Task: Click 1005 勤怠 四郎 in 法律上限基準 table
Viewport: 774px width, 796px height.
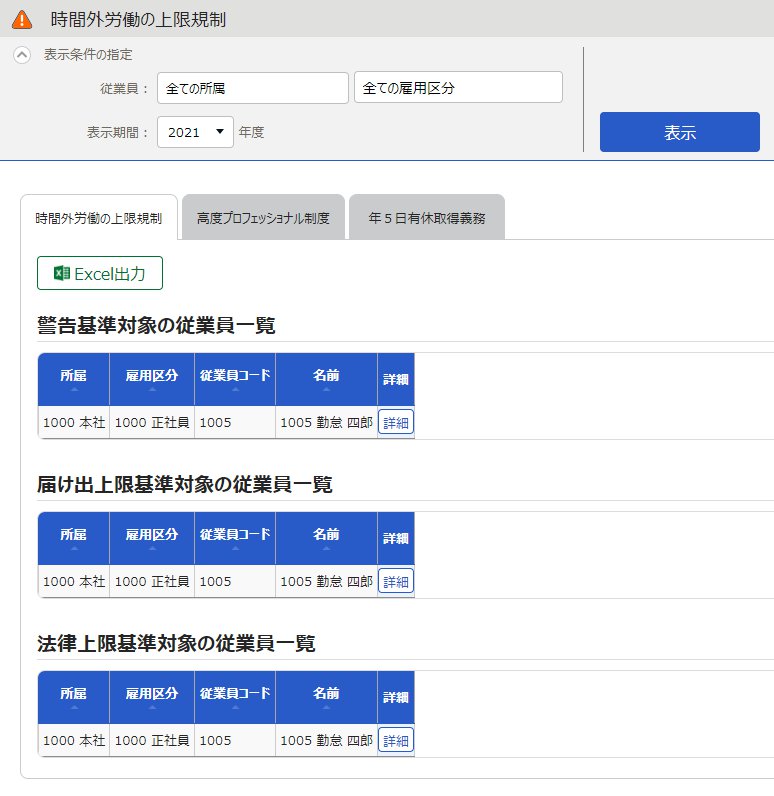Action: pos(326,740)
